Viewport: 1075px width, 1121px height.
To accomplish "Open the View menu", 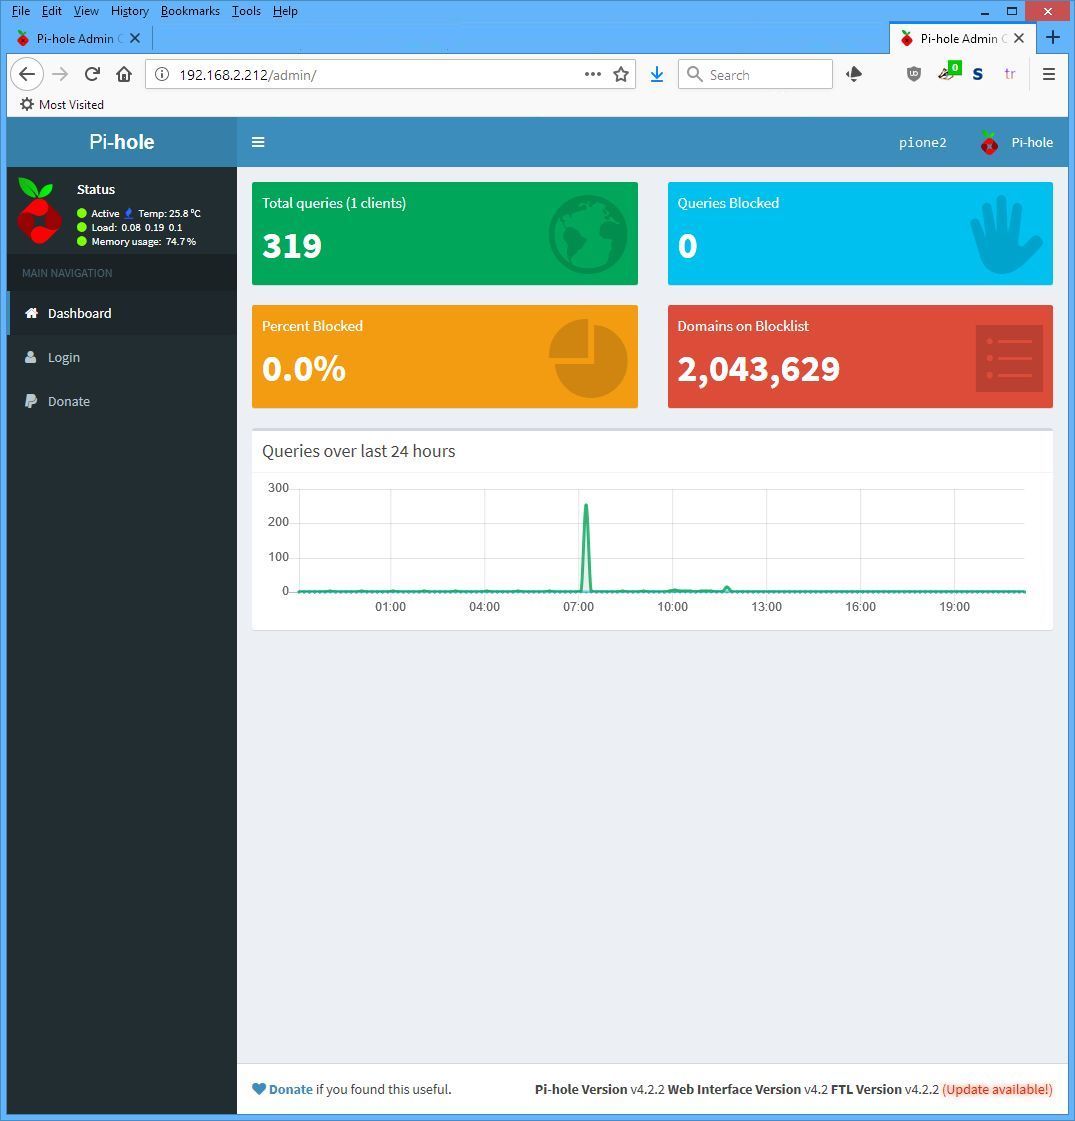I will tap(86, 11).
